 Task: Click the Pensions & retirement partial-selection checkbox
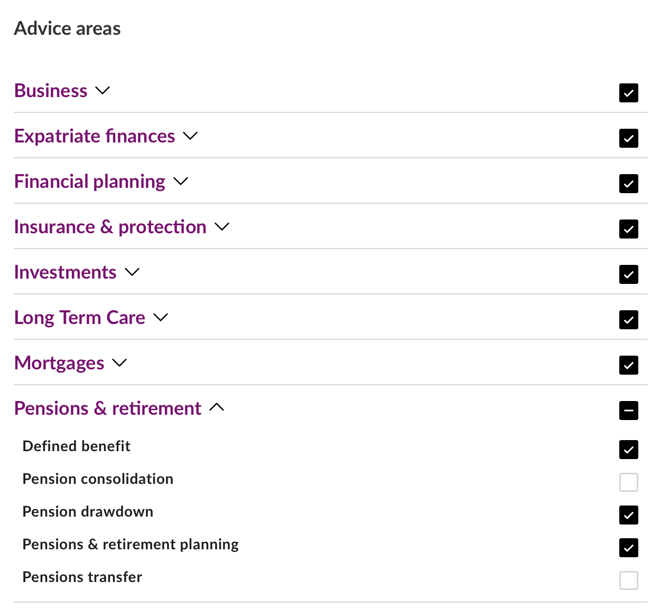click(628, 410)
